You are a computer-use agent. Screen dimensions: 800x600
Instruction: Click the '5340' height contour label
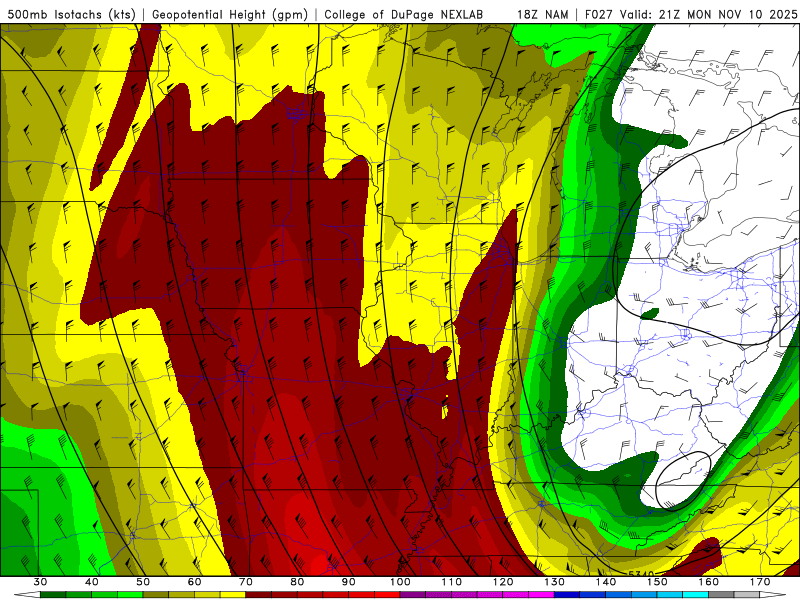coord(640,574)
